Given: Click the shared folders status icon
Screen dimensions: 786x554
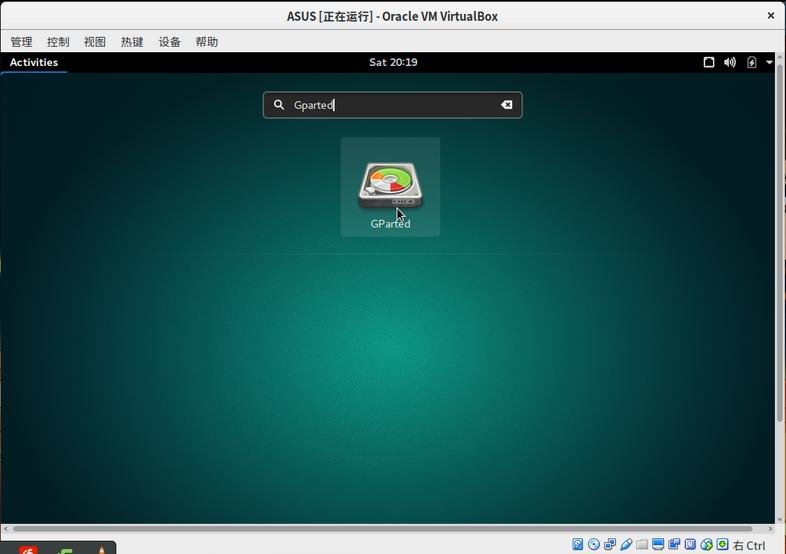Looking at the screenshot, I should click(x=642, y=544).
